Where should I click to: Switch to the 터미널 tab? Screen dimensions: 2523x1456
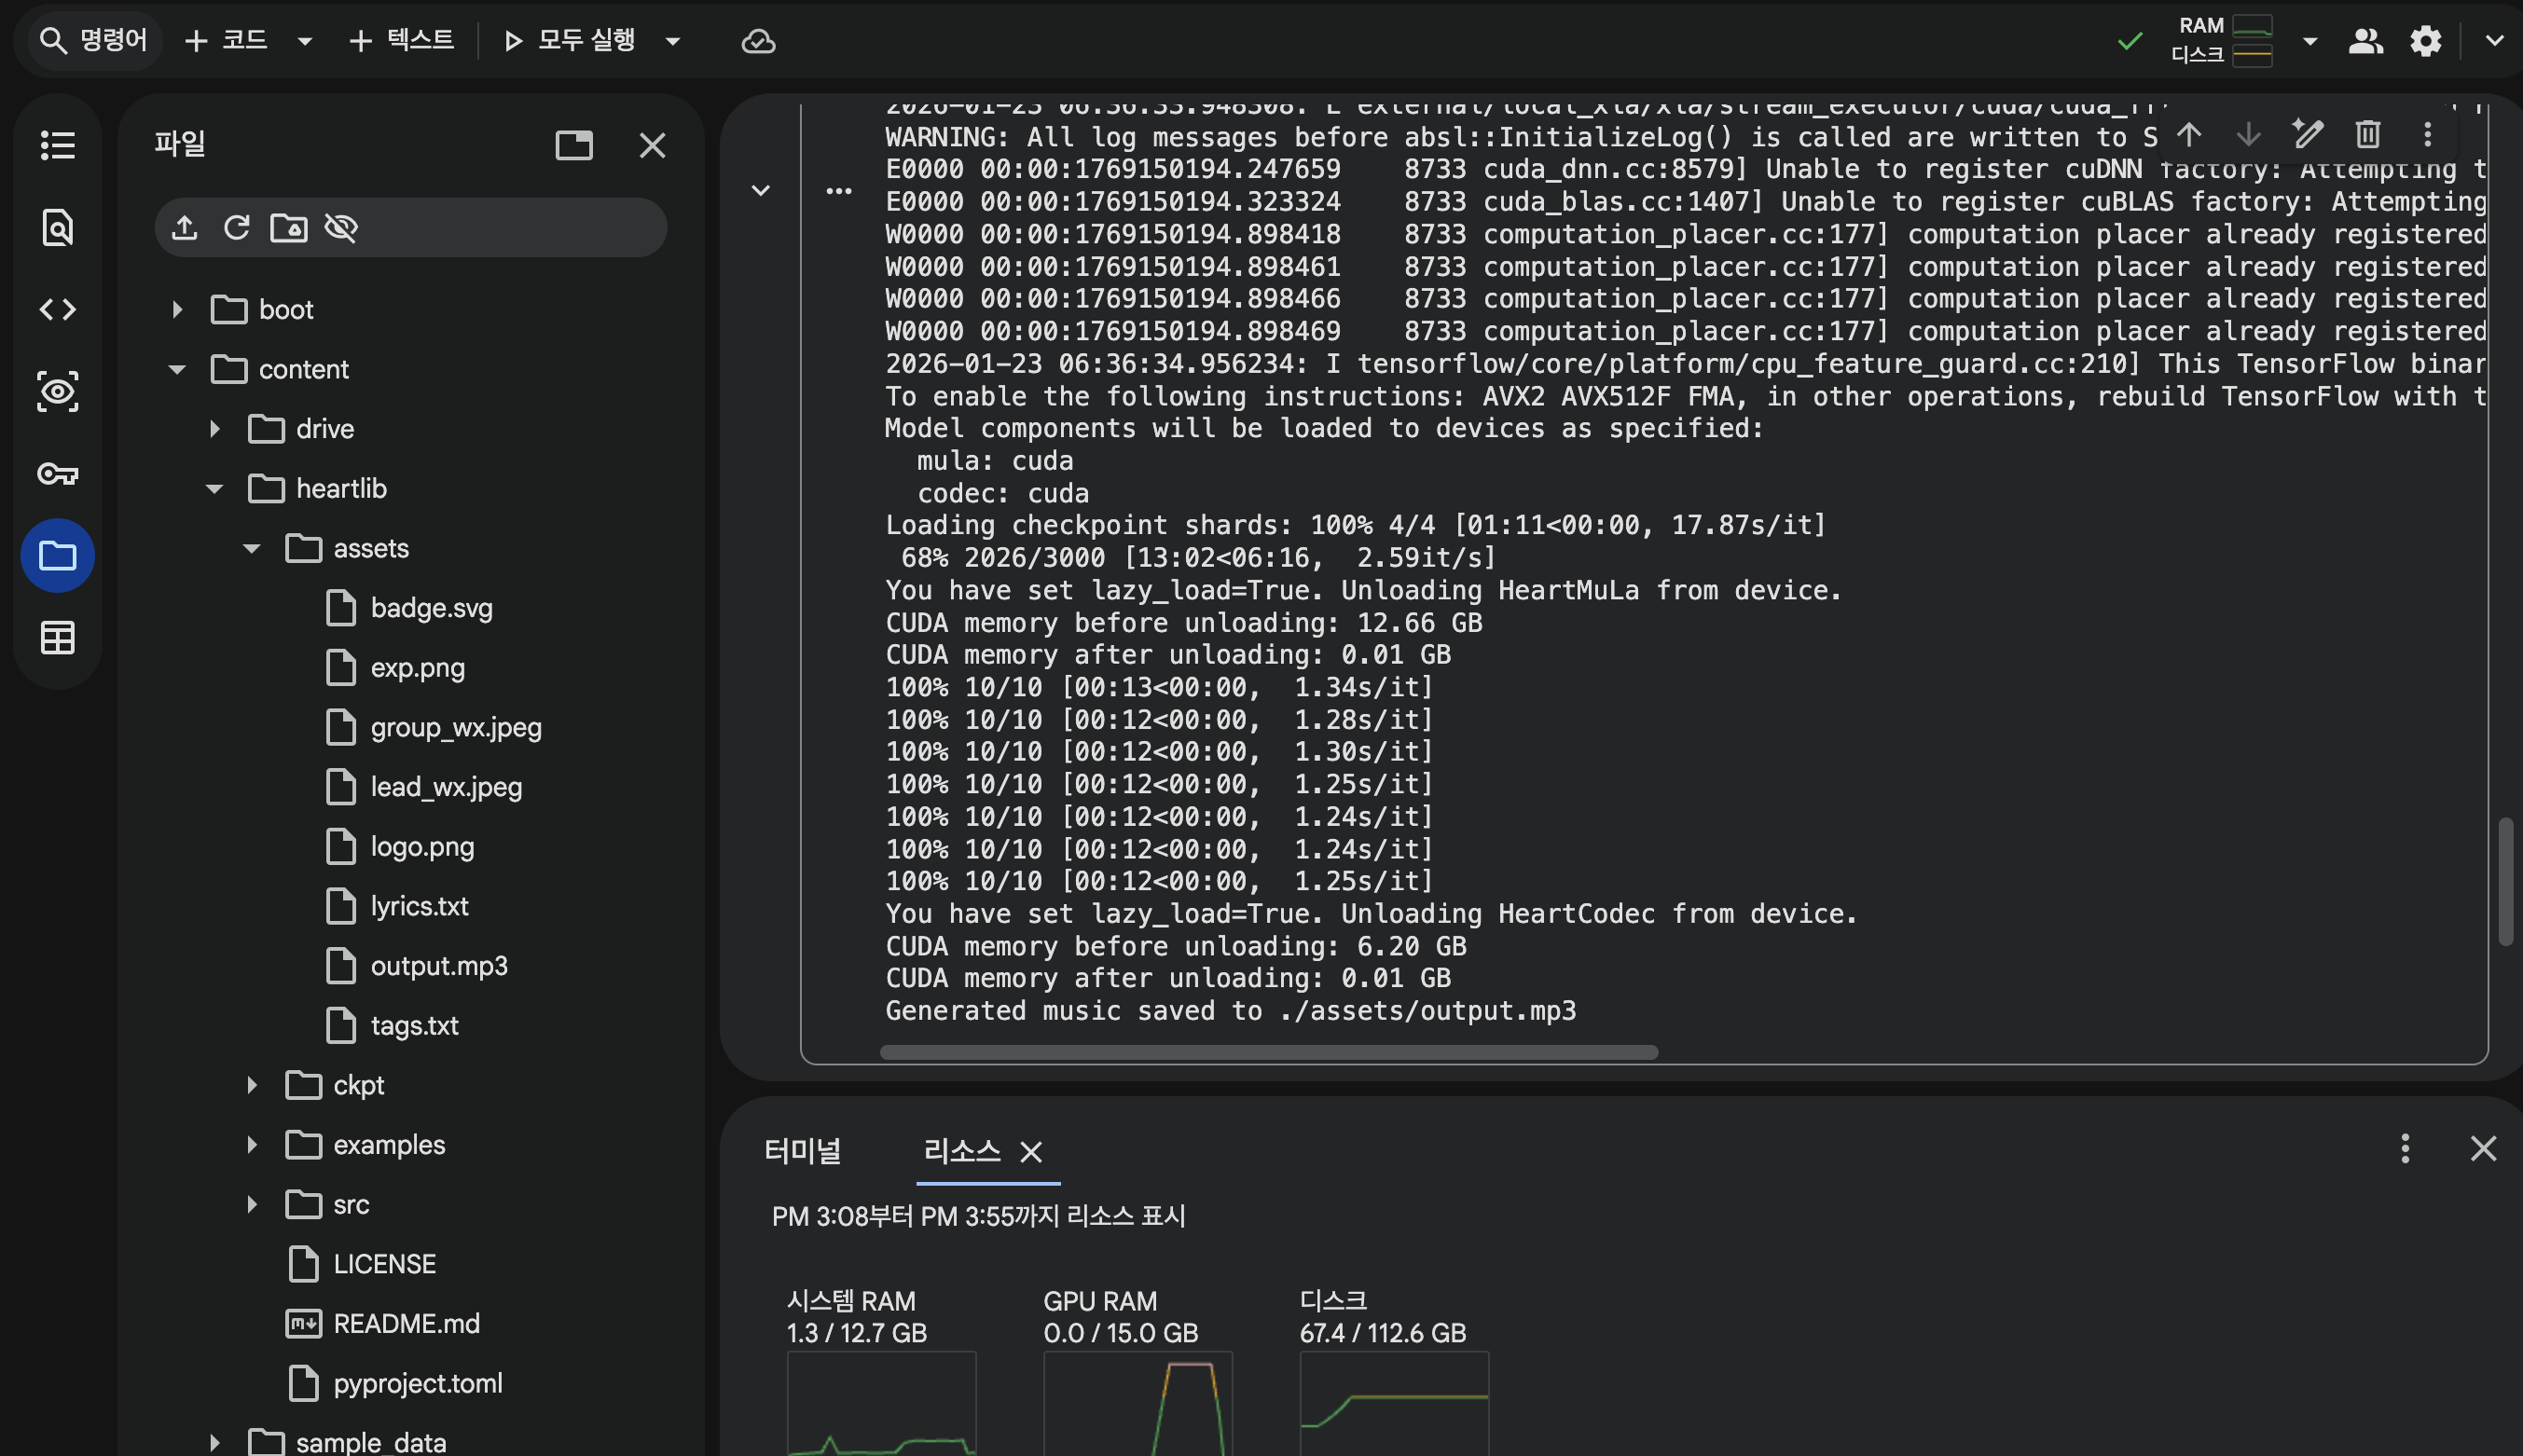point(802,1150)
